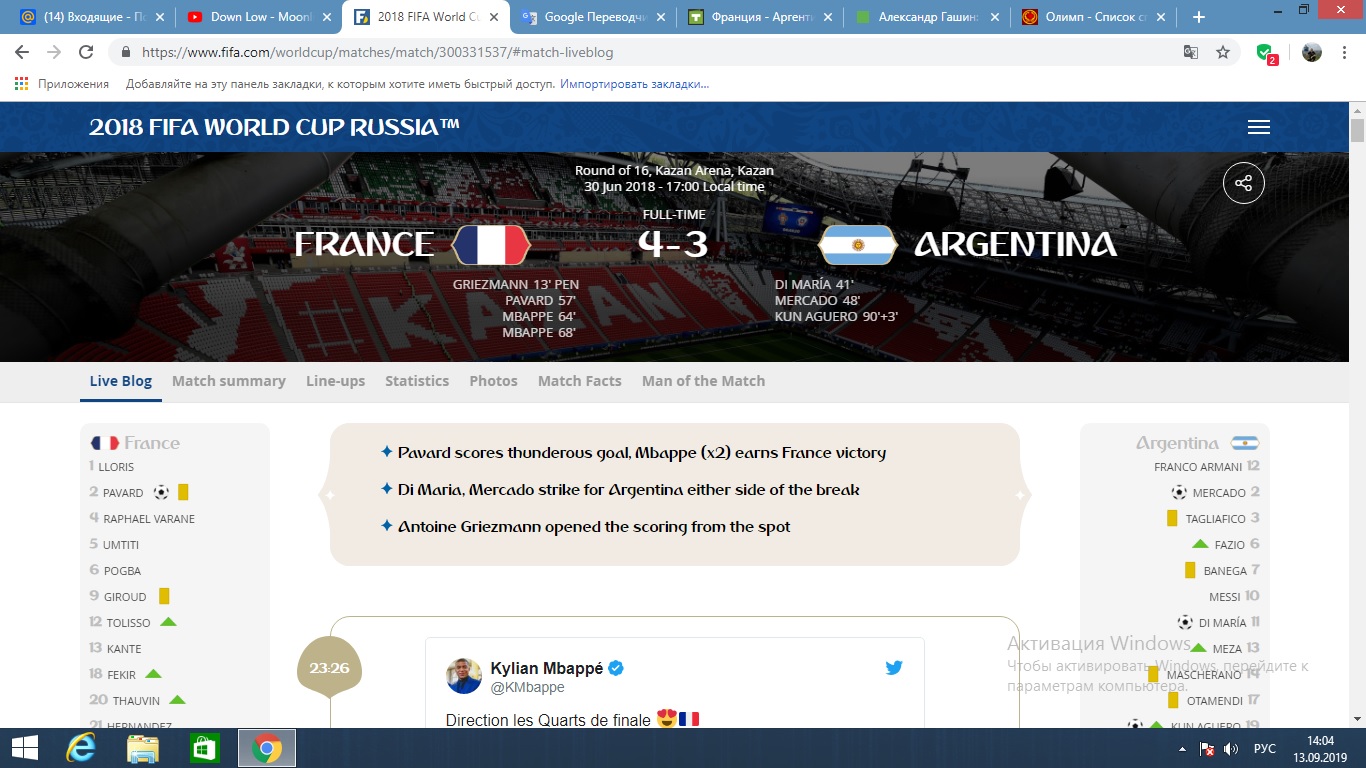Click the @KMbappe handle
This screenshot has width=1366, height=768.
tap(527, 688)
